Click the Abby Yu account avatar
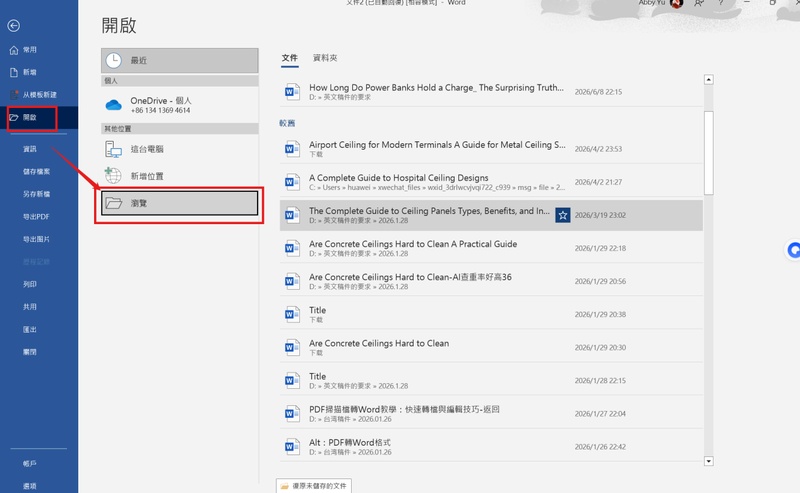Viewport: 800px width, 493px height. click(677, 4)
